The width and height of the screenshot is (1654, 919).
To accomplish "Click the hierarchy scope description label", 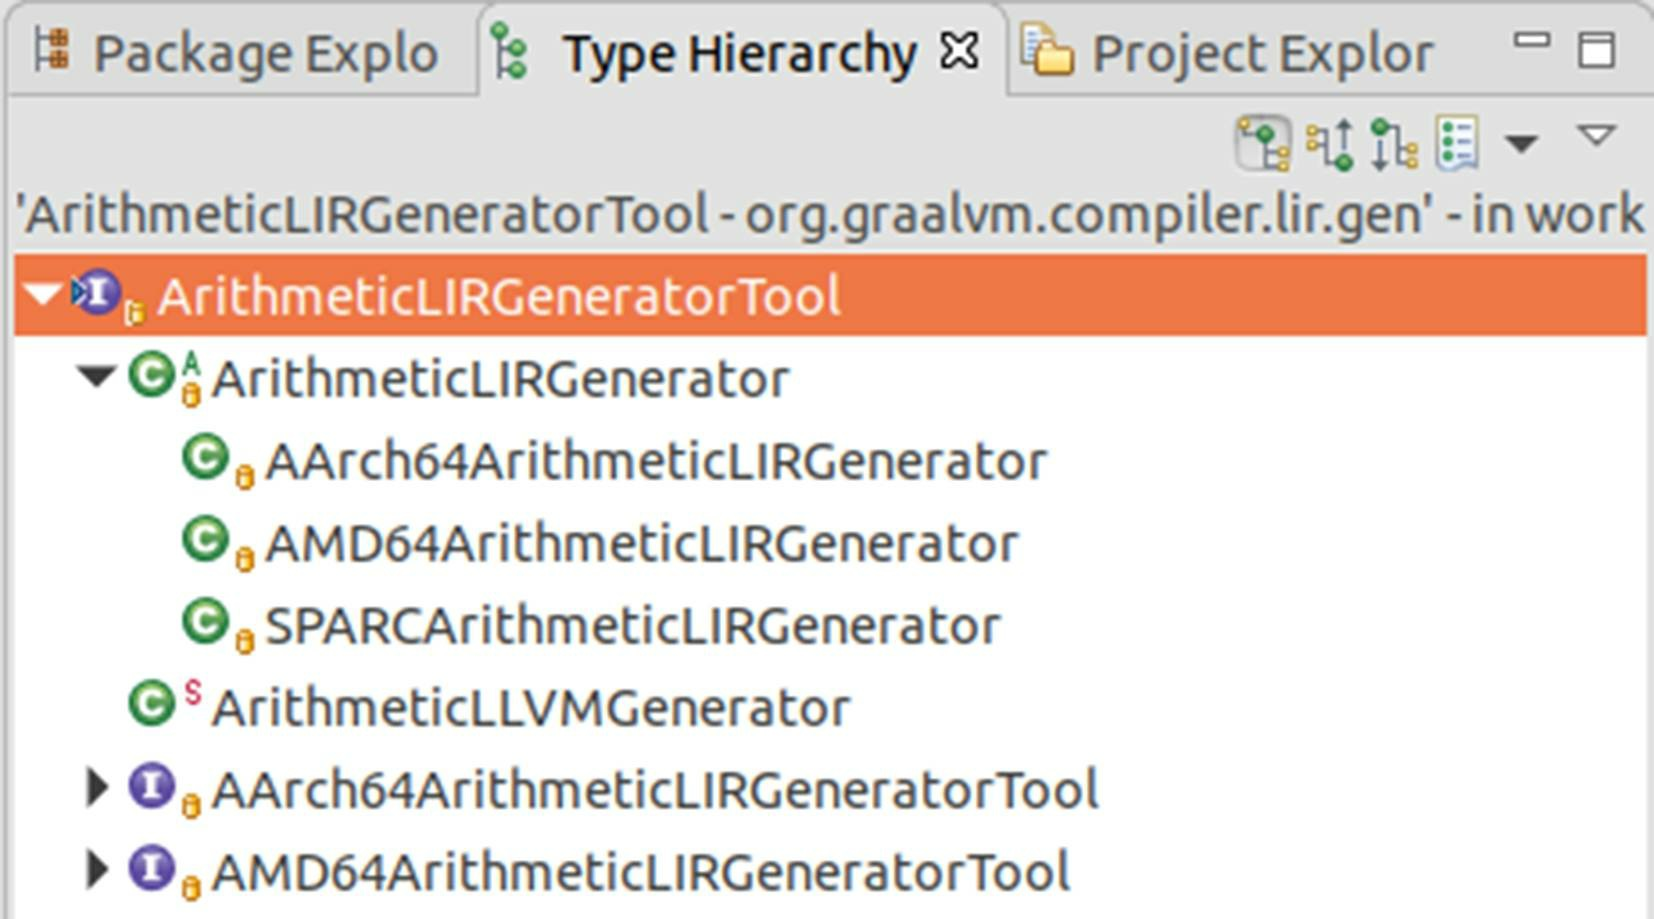I will pos(830,214).
